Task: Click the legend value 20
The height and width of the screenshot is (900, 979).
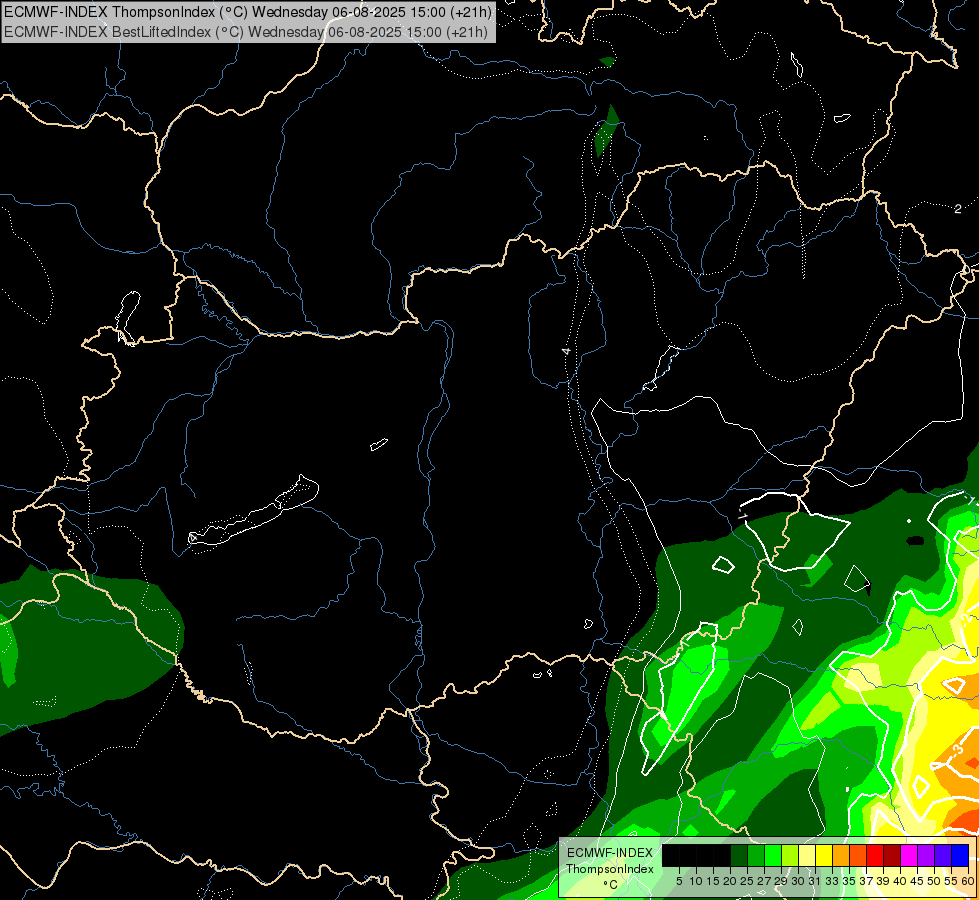Action: pos(730,881)
